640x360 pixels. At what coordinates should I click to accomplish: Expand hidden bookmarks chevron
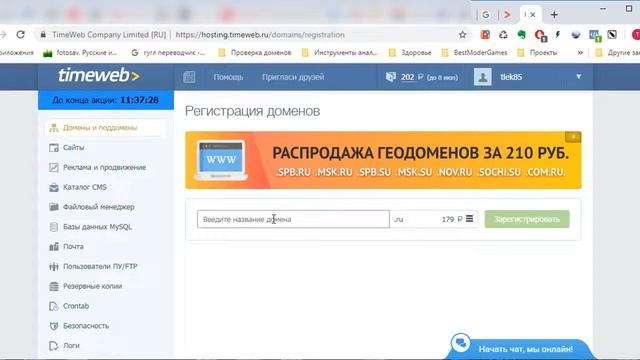pos(580,53)
